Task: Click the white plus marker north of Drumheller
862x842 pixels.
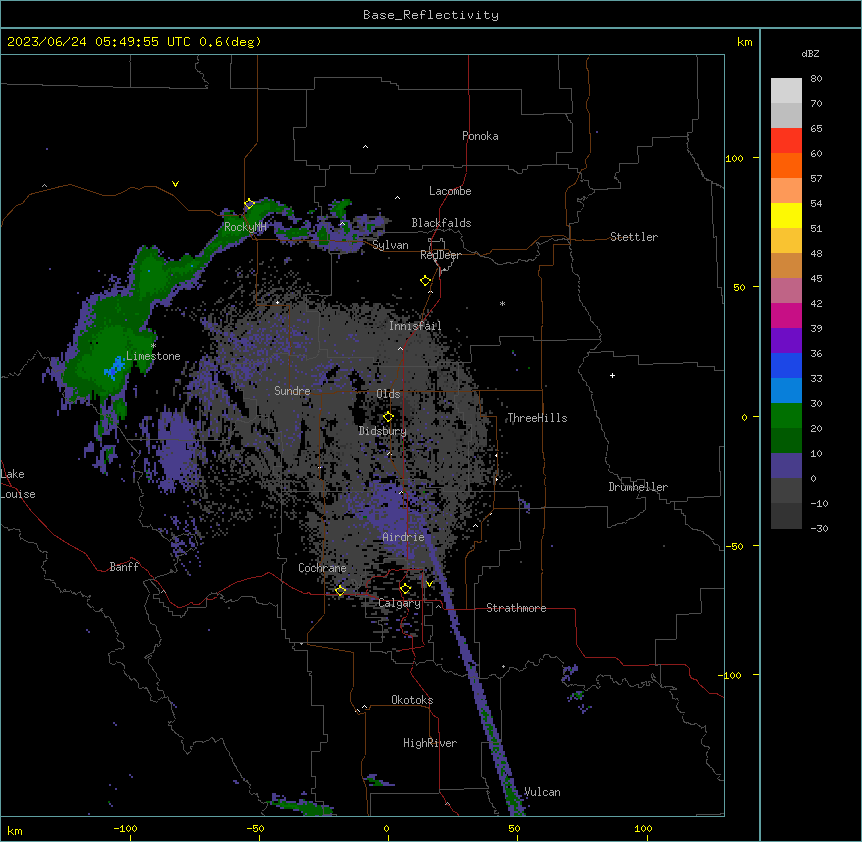Action: [x=612, y=375]
